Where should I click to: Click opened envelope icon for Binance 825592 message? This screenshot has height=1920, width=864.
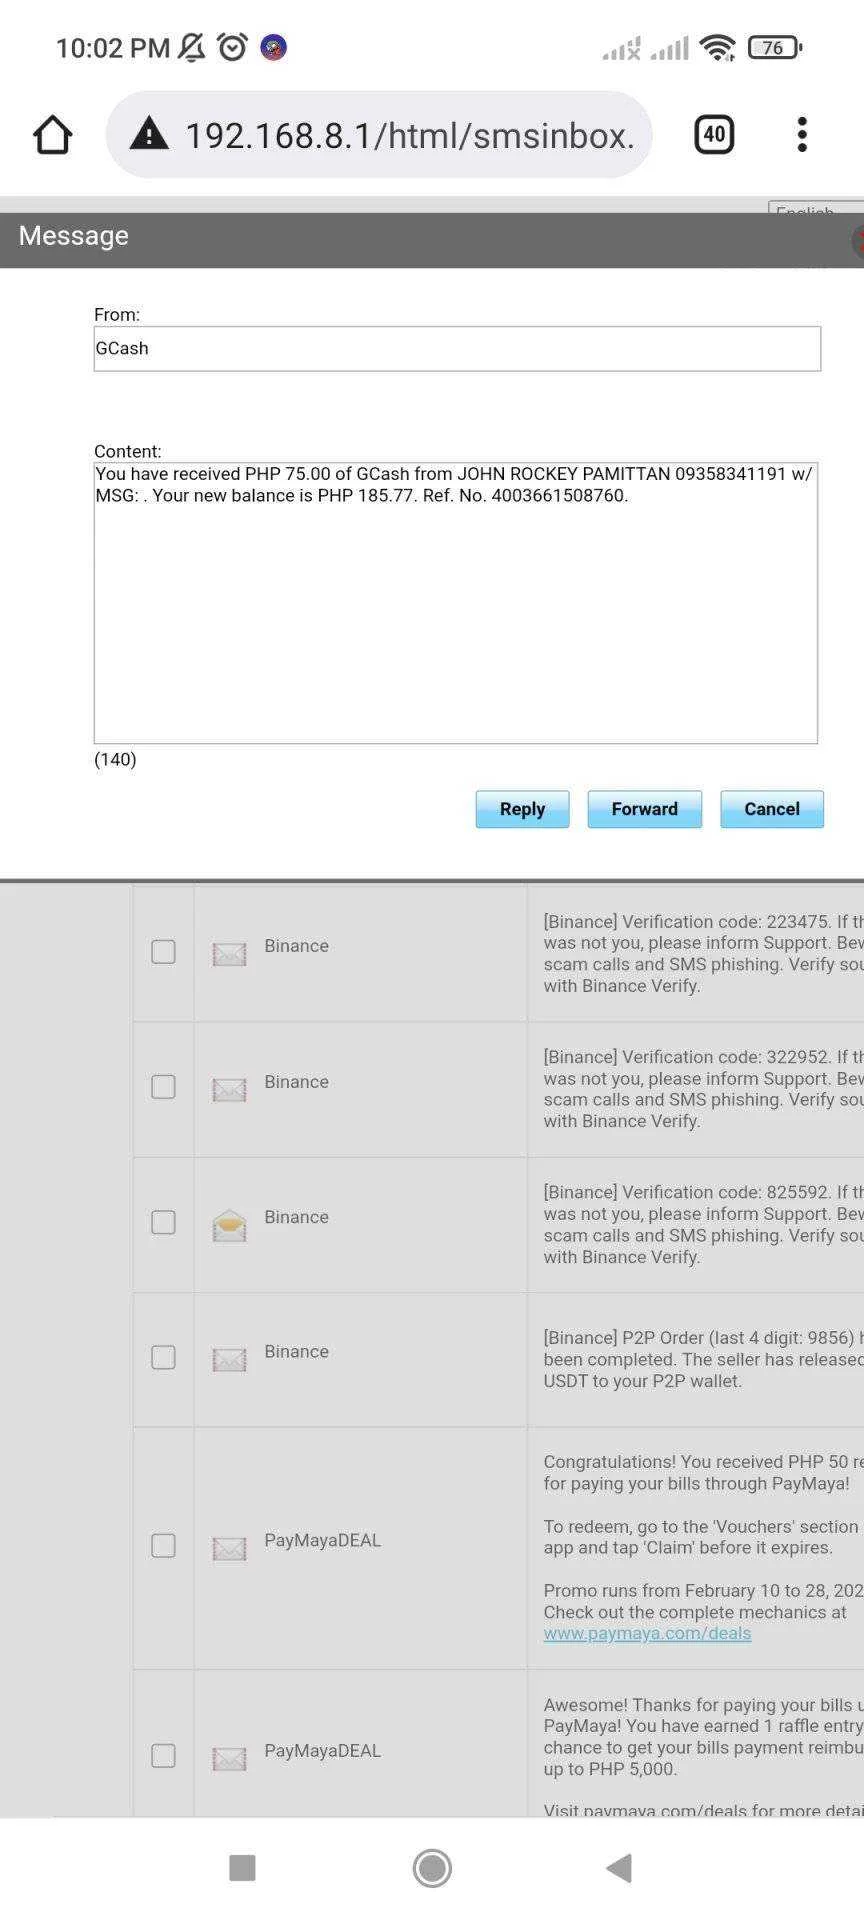[x=229, y=1225]
